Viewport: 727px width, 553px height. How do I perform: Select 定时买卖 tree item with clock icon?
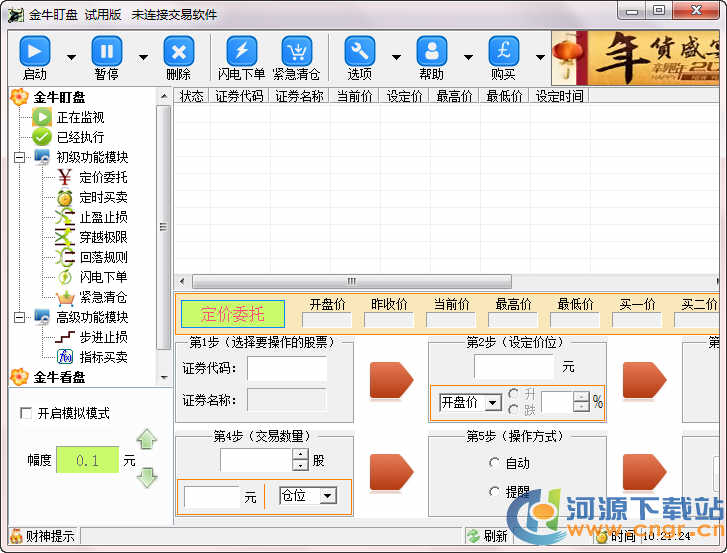point(103,197)
